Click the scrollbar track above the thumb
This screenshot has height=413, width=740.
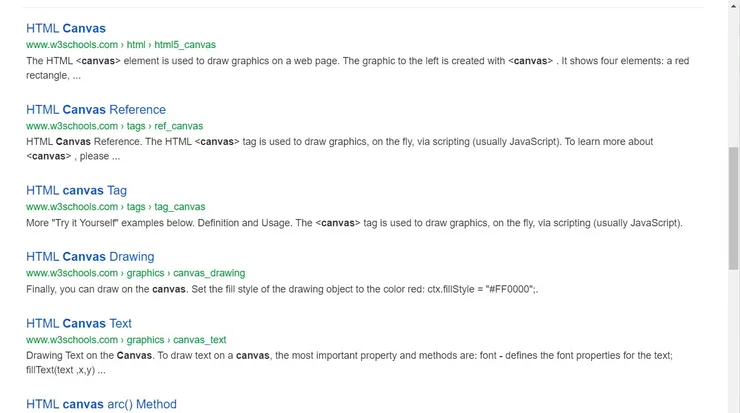(x=733, y=80)
